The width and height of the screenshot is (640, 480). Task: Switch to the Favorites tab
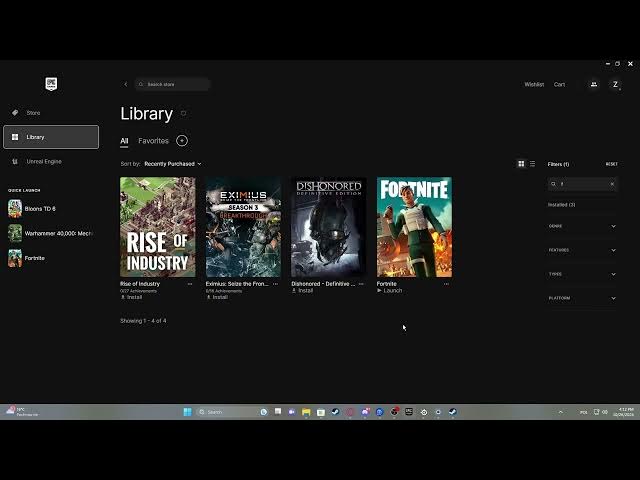click(x=153, y=141)
